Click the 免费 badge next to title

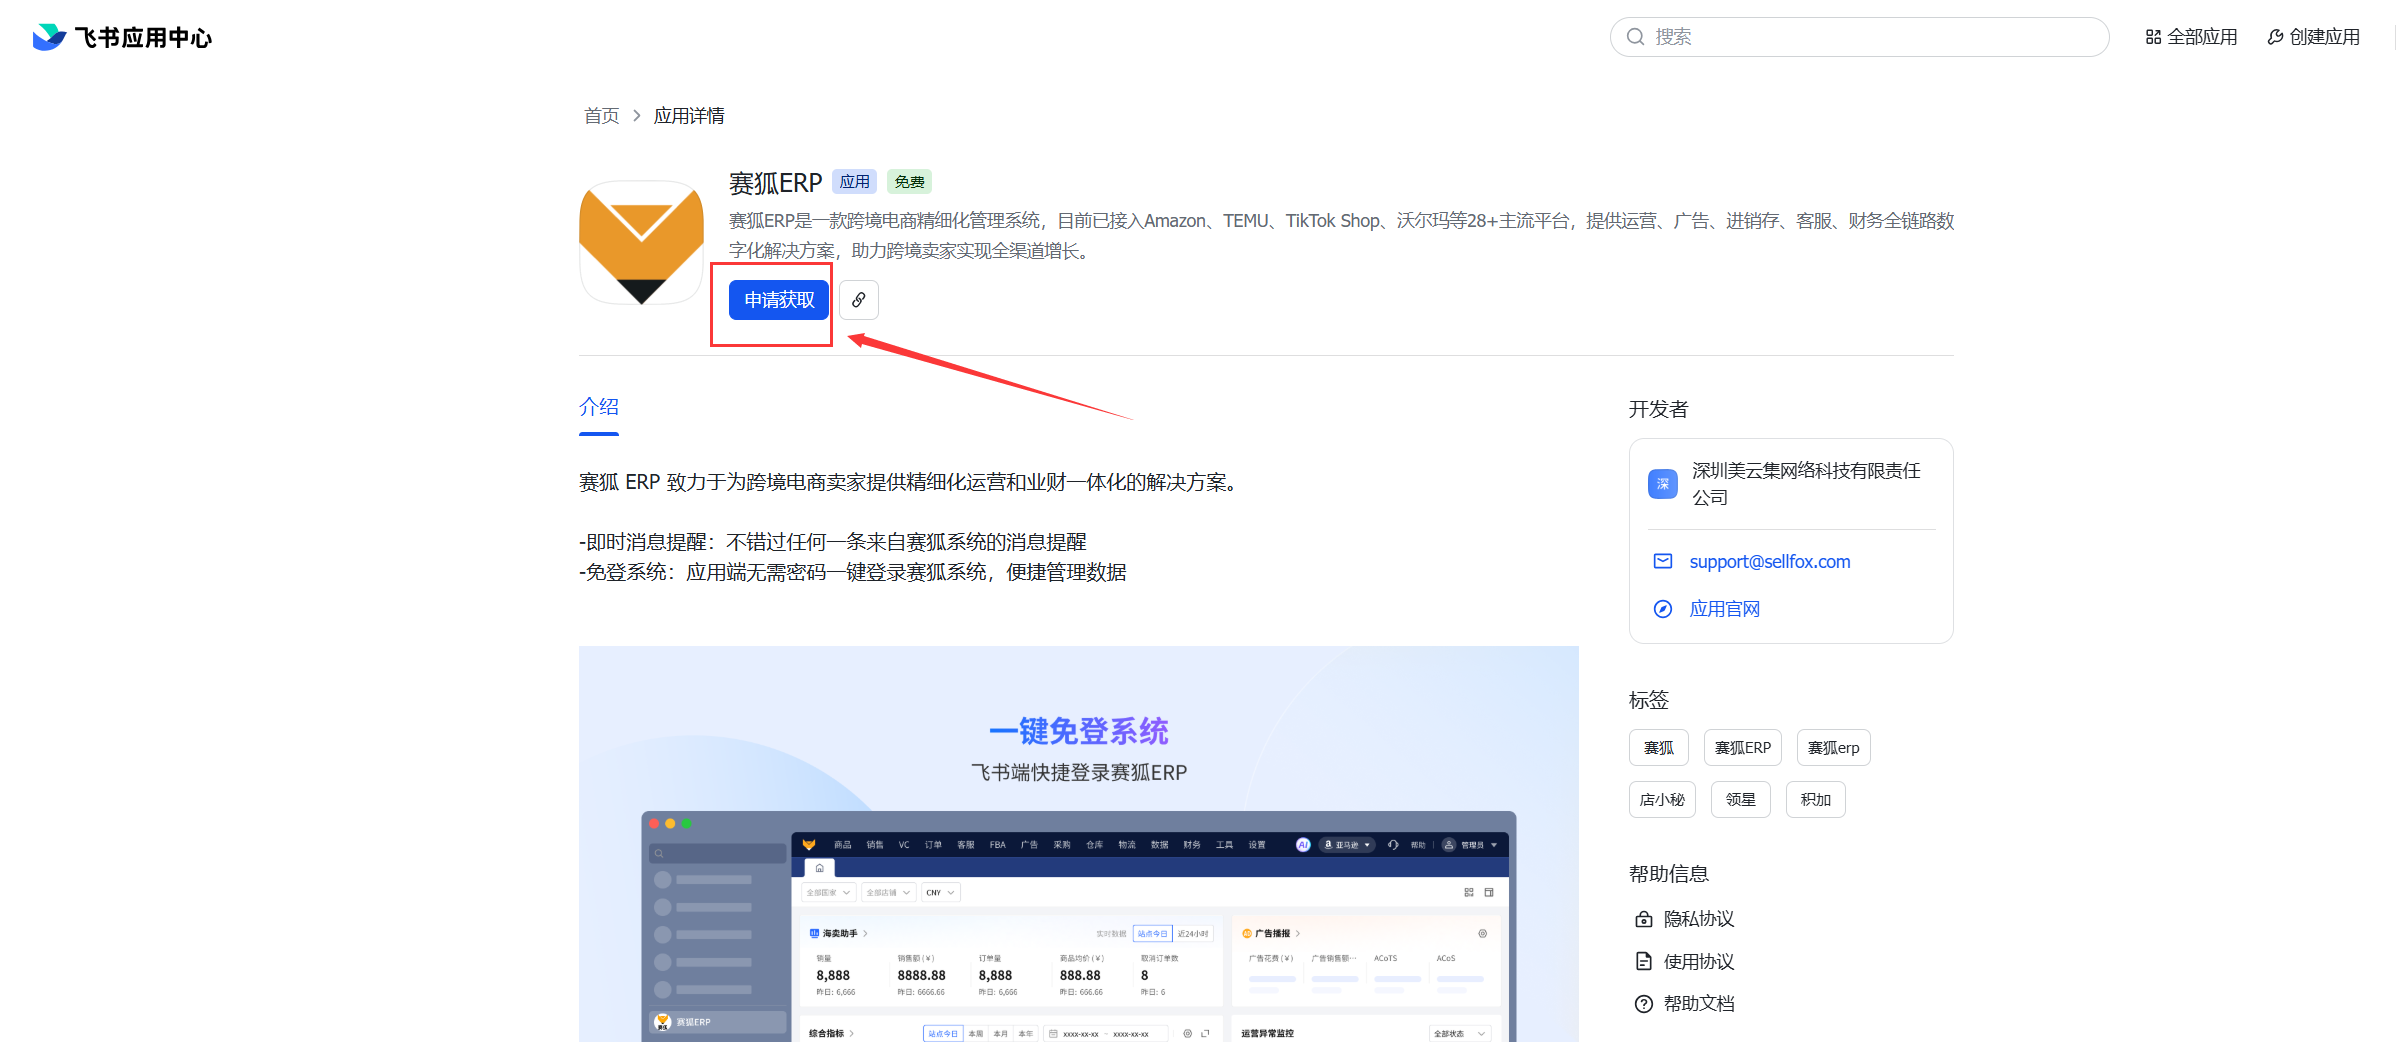910,182
